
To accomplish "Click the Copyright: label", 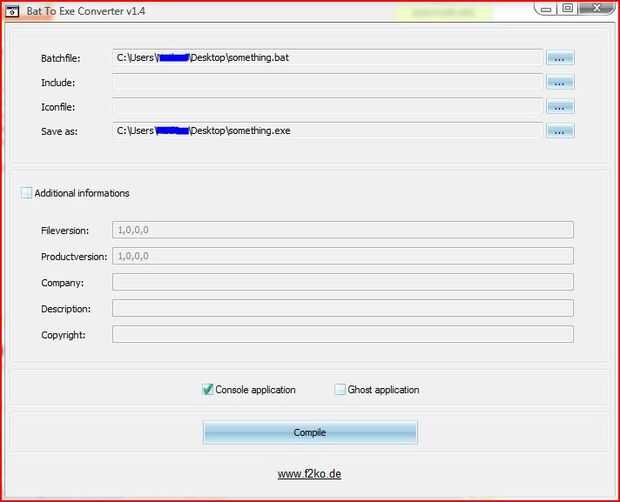I will click(63, 335).
